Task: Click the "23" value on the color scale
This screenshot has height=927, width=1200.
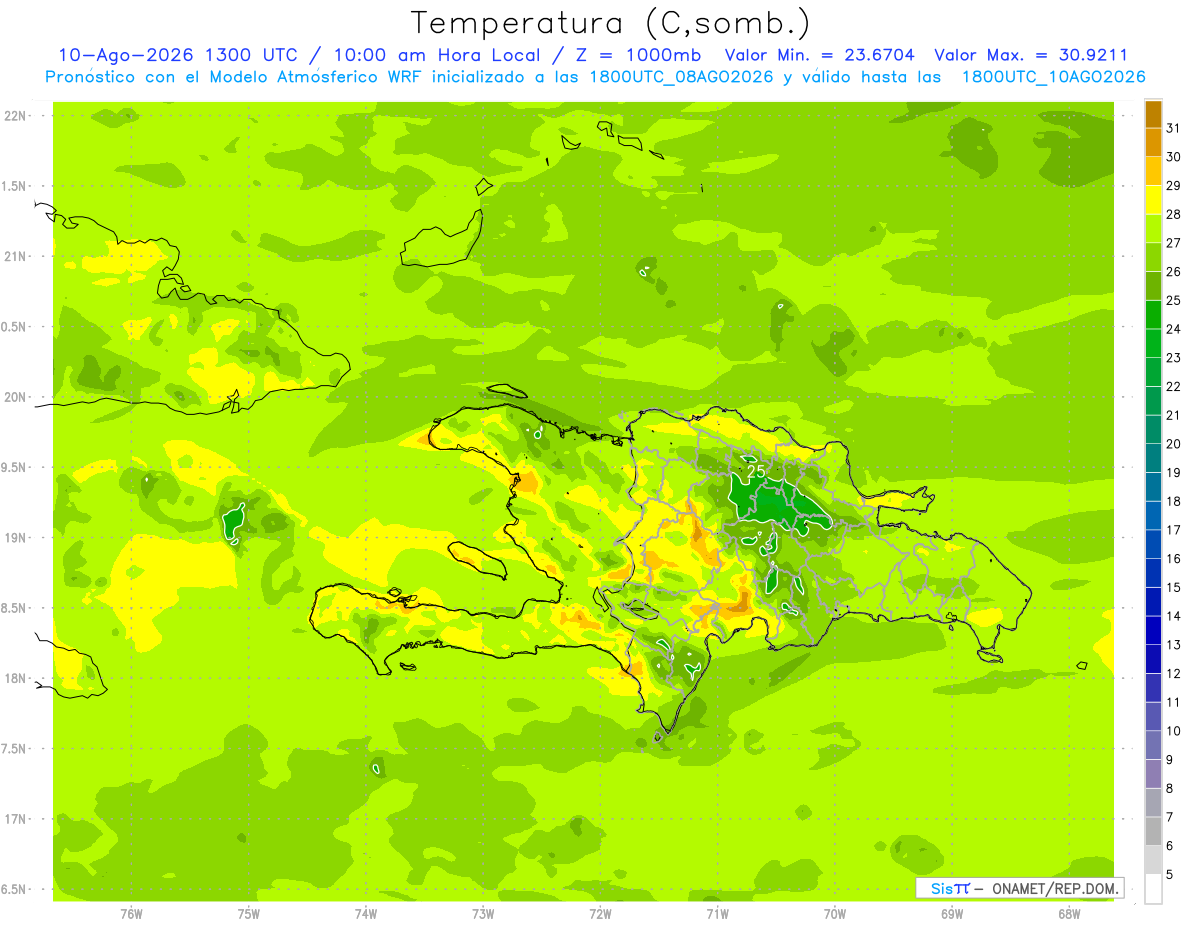Action: 1174,358
